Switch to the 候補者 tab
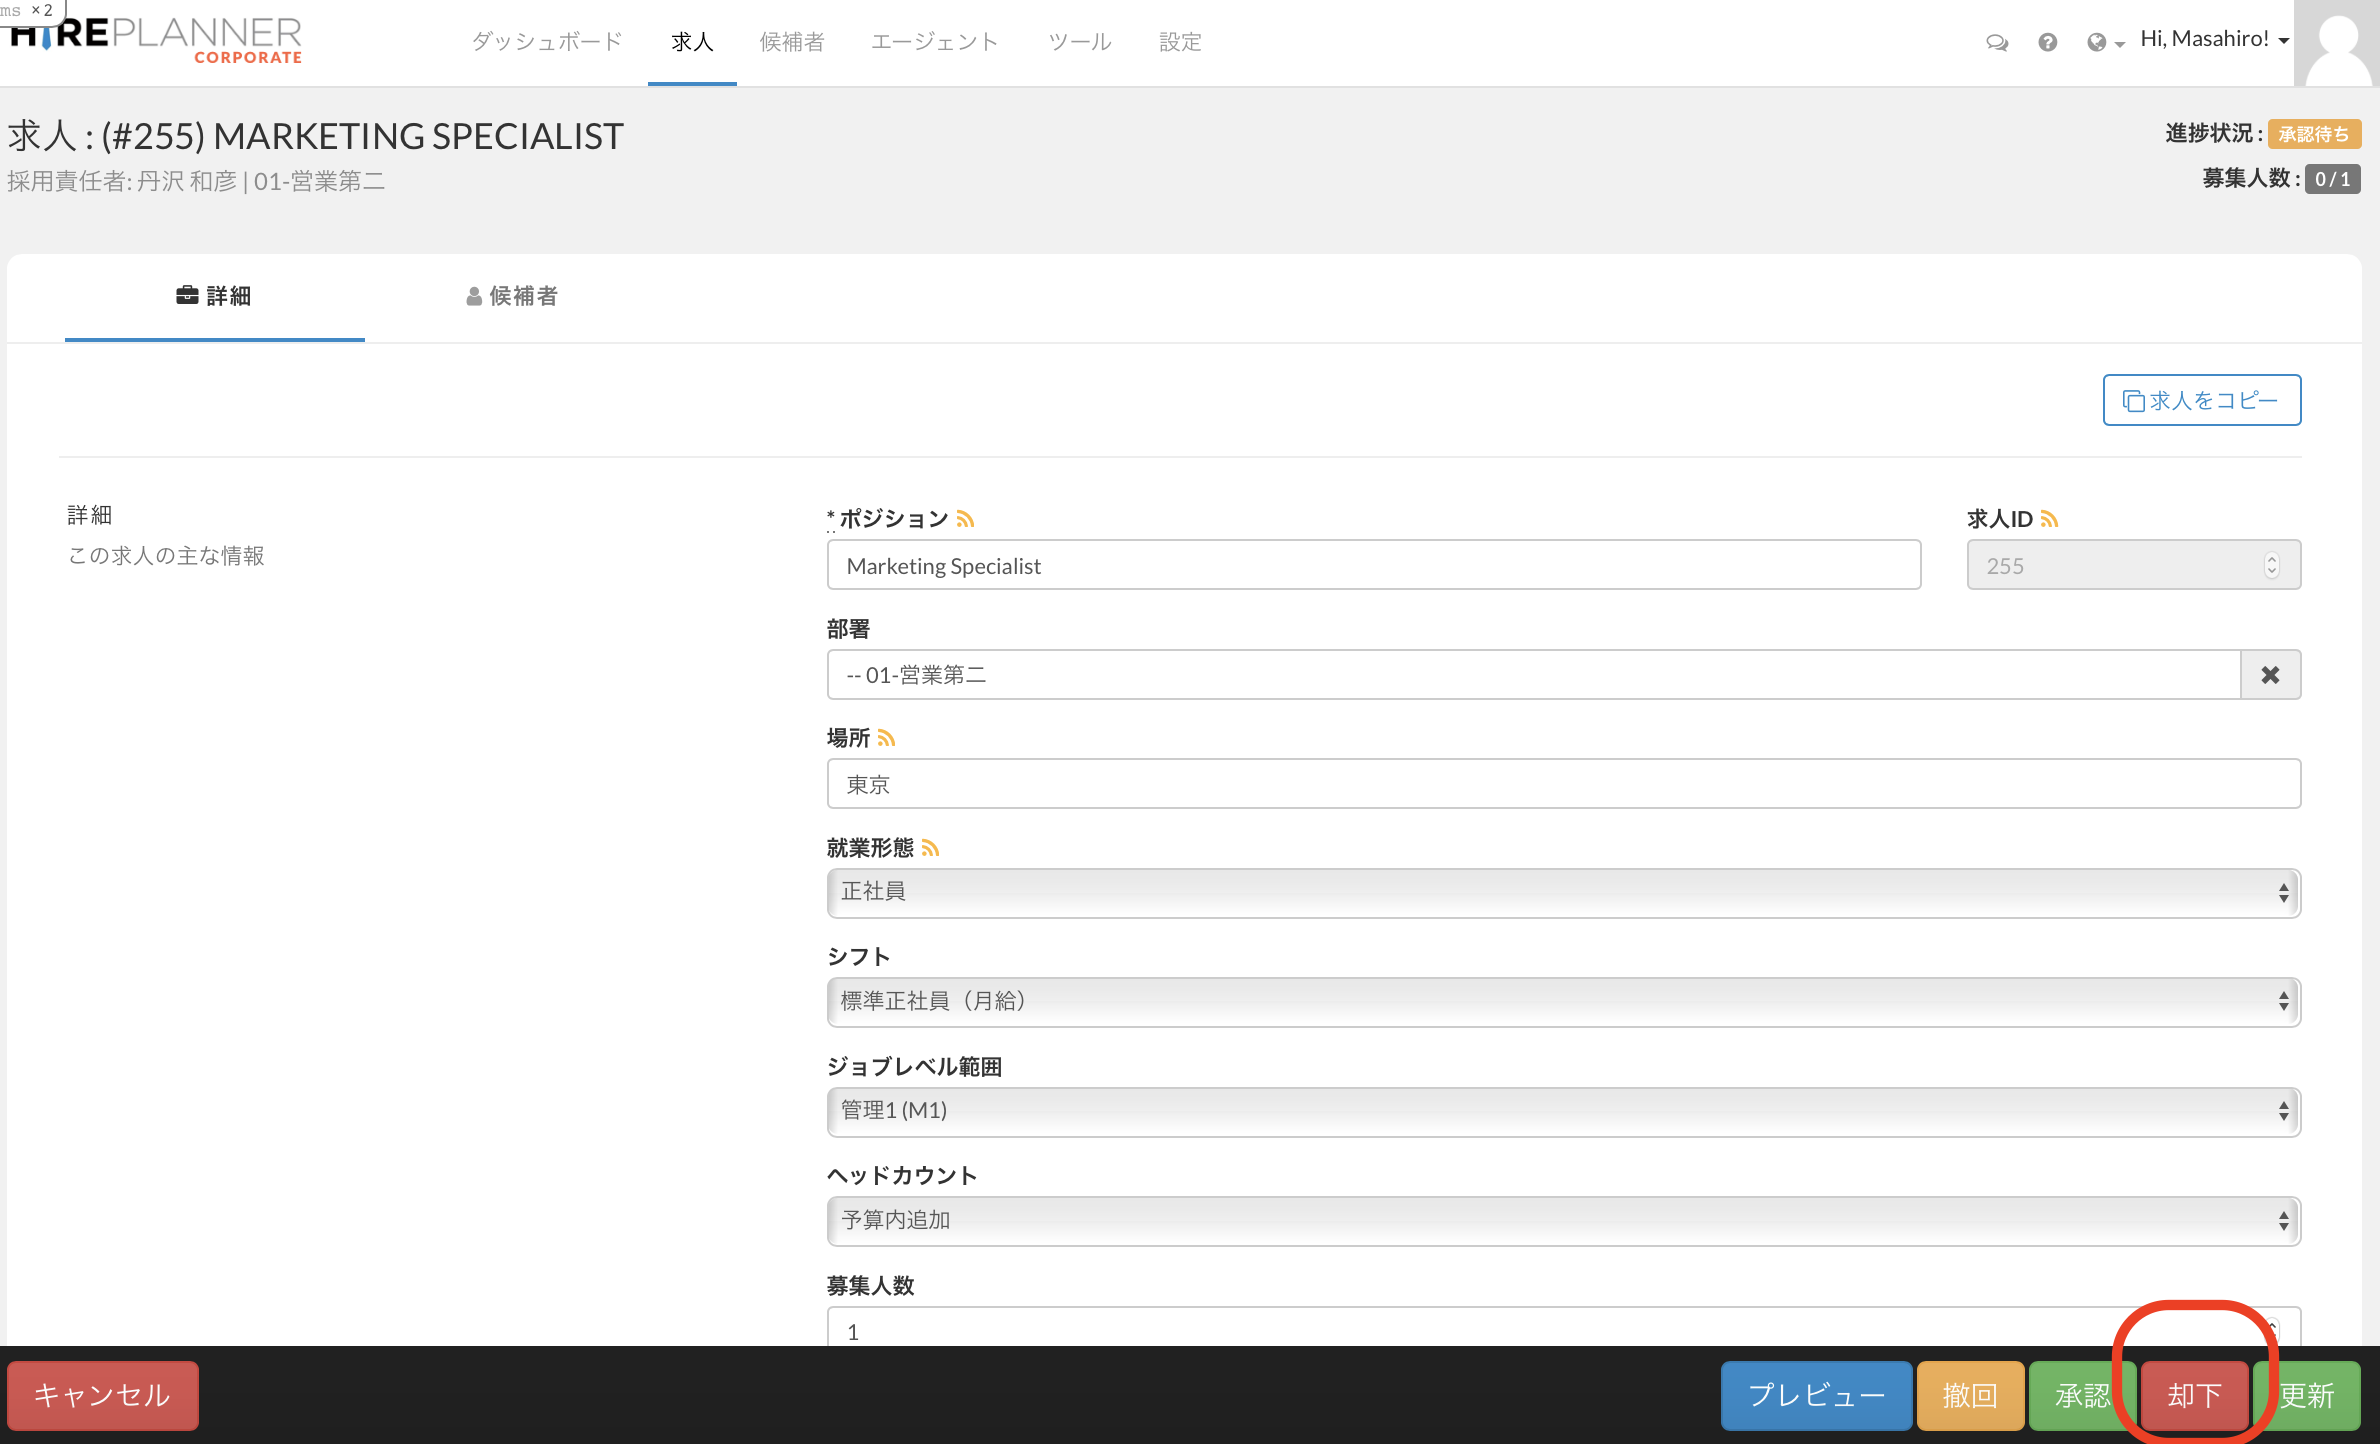This screenshot has height=1444, width=2380. 512,296
